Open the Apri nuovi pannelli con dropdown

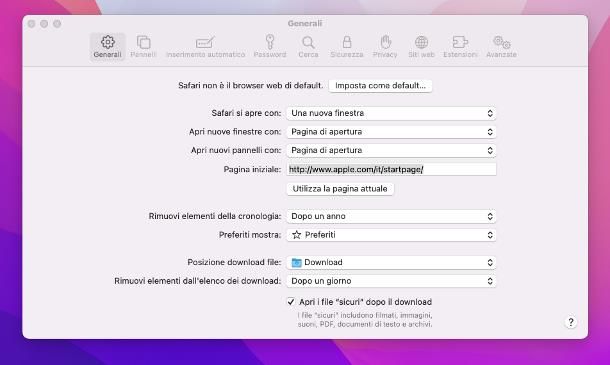pyautogui.click(x=391, y=150)
